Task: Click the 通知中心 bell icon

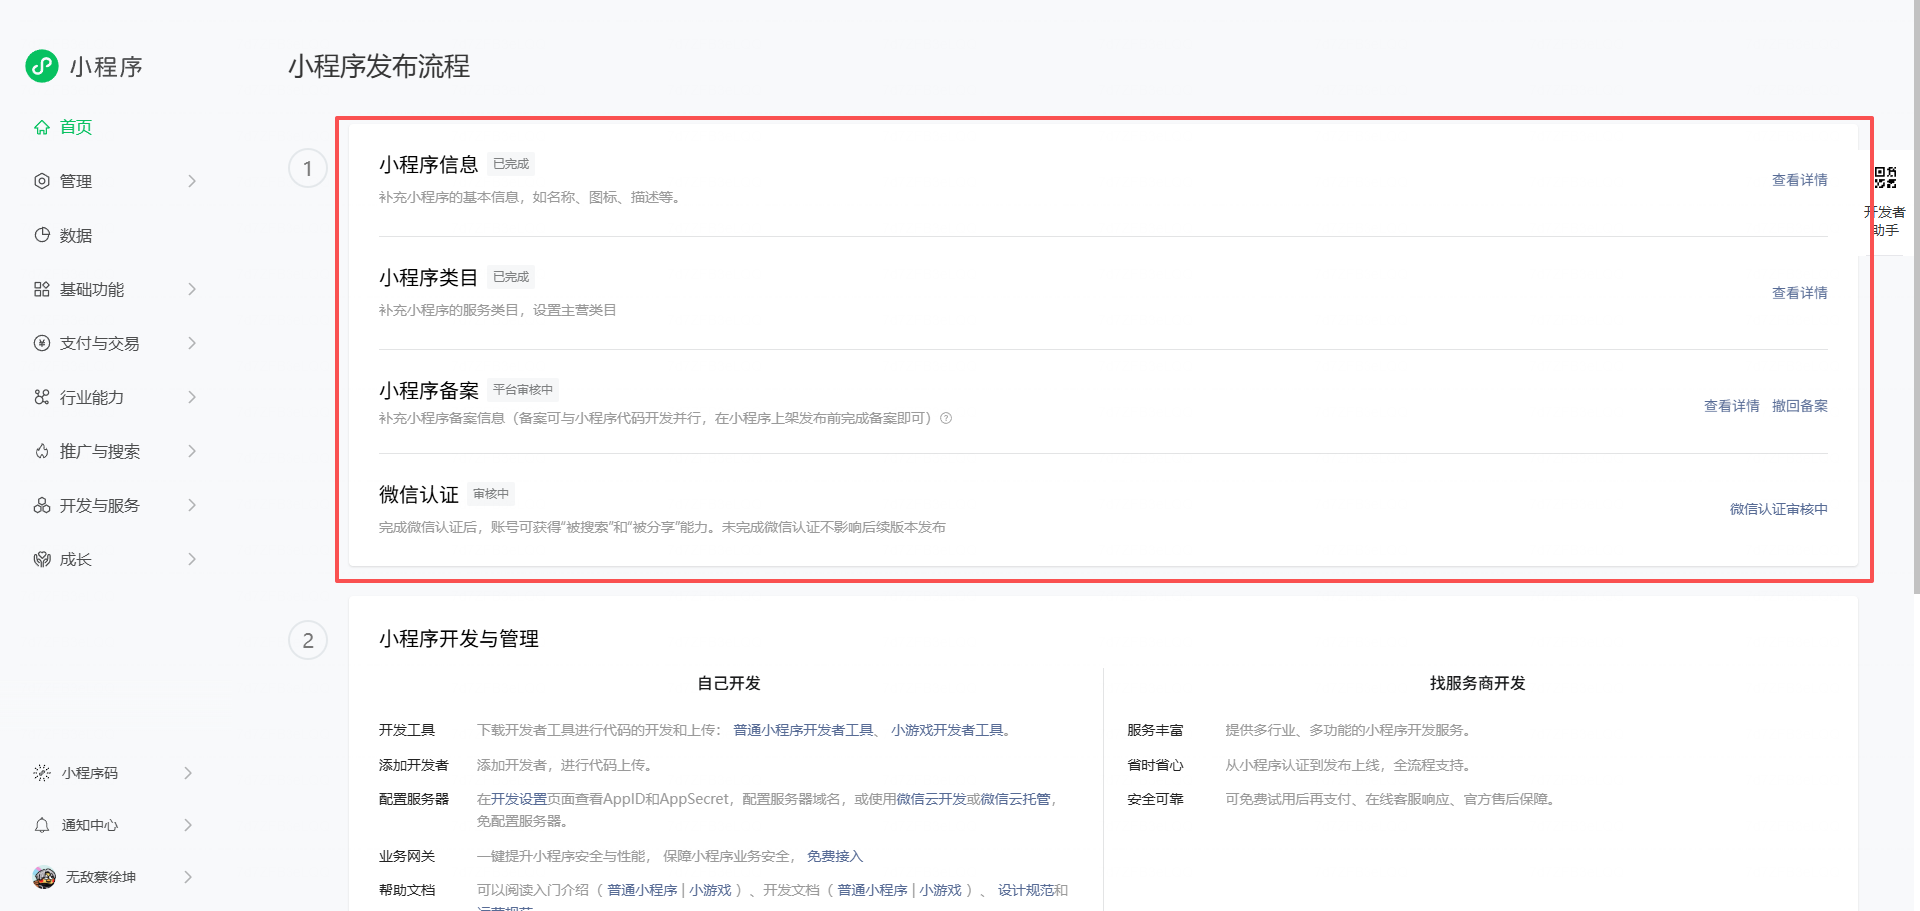Action: click(x=42, y=825)
